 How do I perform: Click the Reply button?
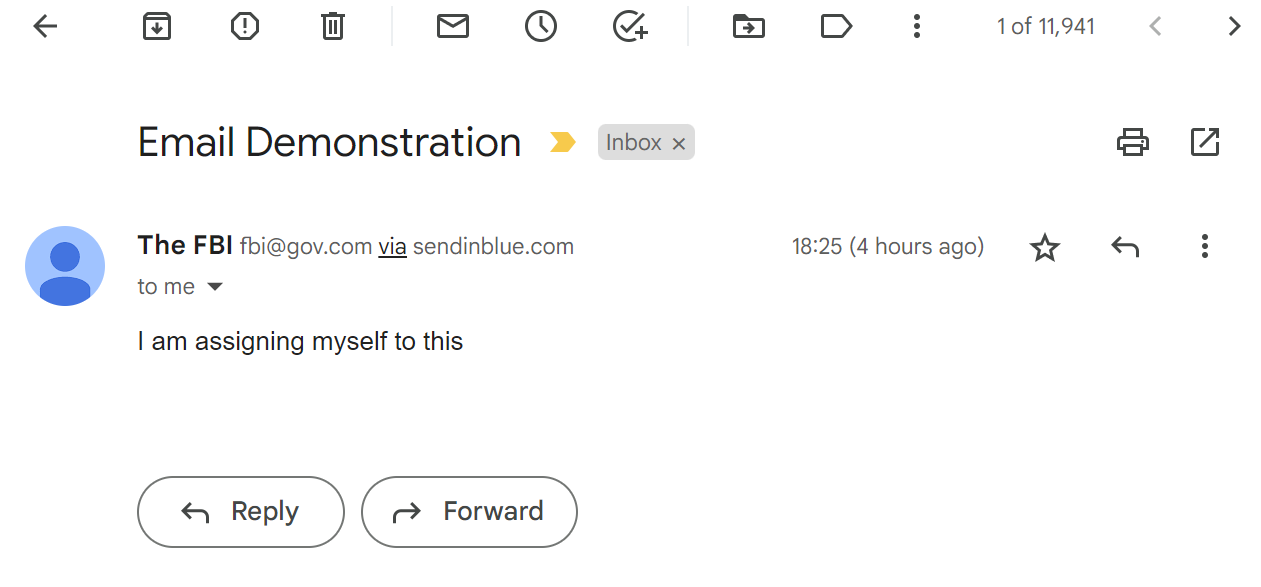241,512
